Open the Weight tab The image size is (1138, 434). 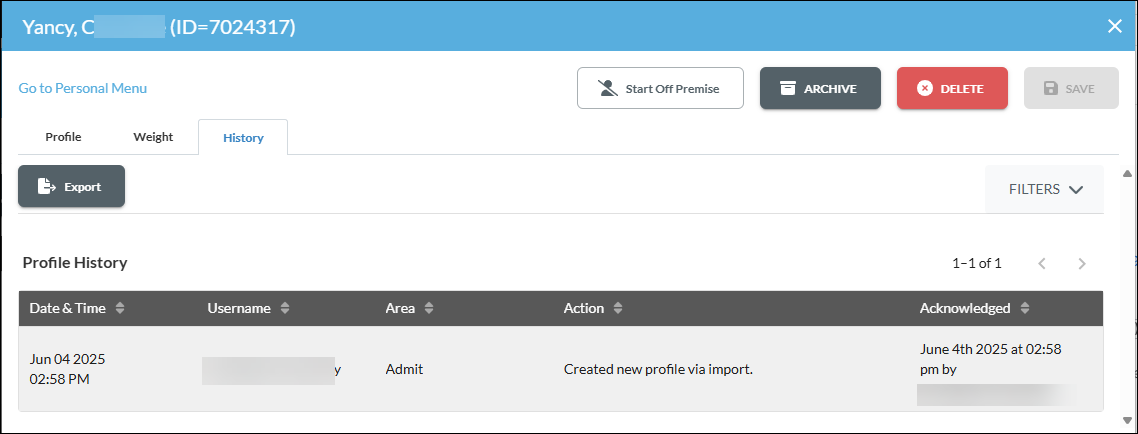pos(153,137)
